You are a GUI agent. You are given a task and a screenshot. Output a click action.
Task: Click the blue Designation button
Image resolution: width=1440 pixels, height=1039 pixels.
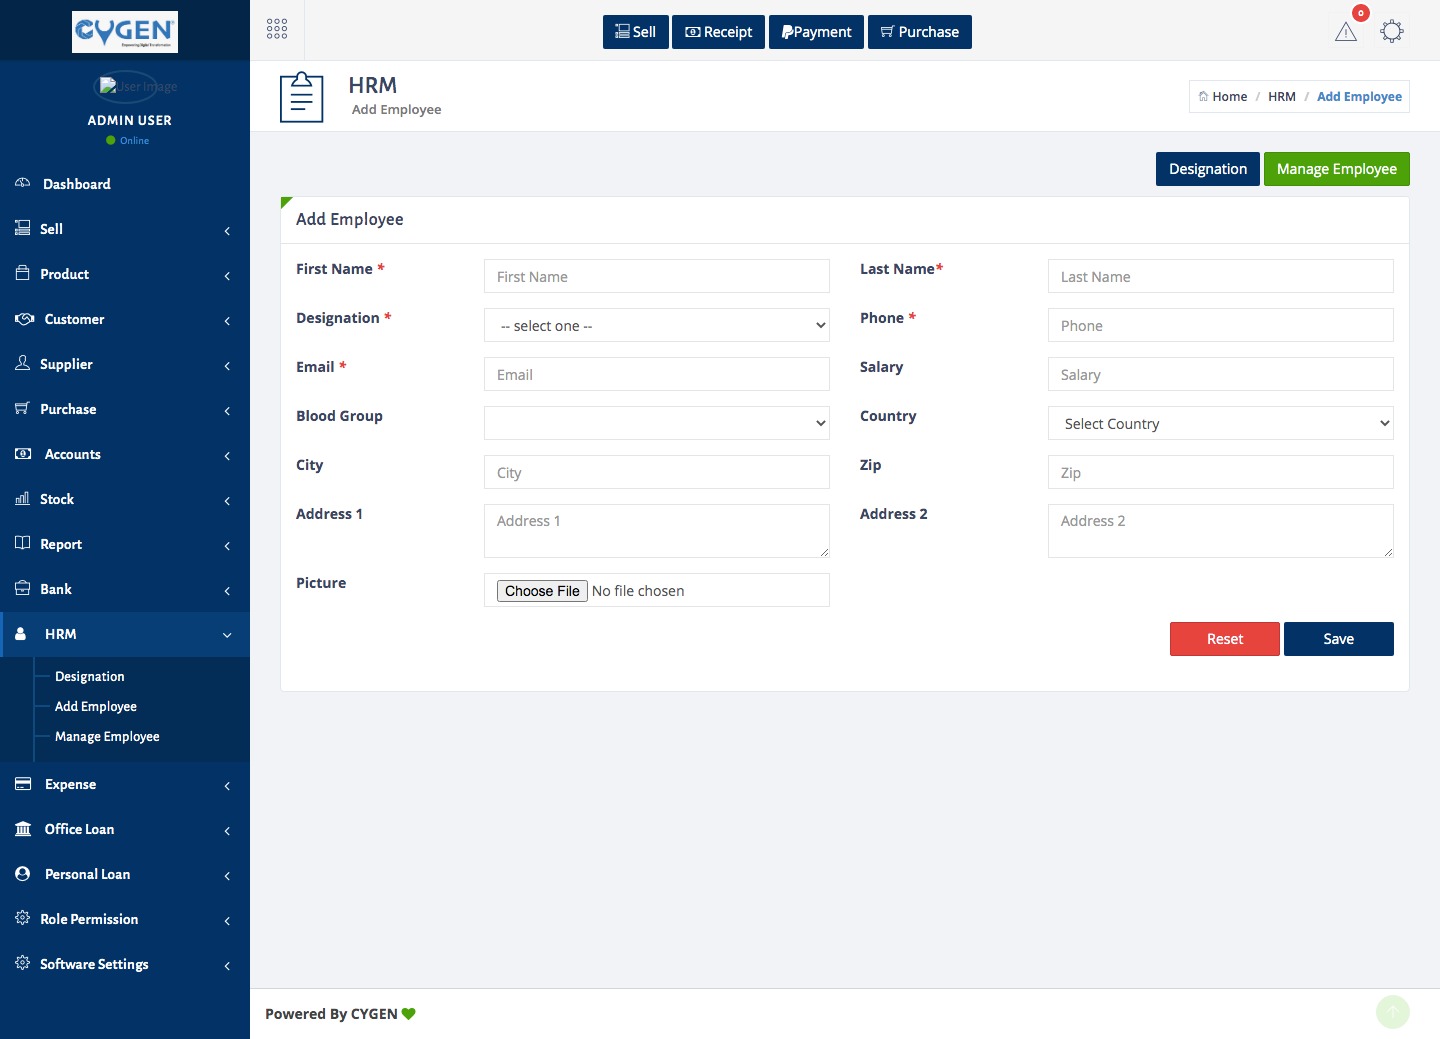(x=1208, y=169)
